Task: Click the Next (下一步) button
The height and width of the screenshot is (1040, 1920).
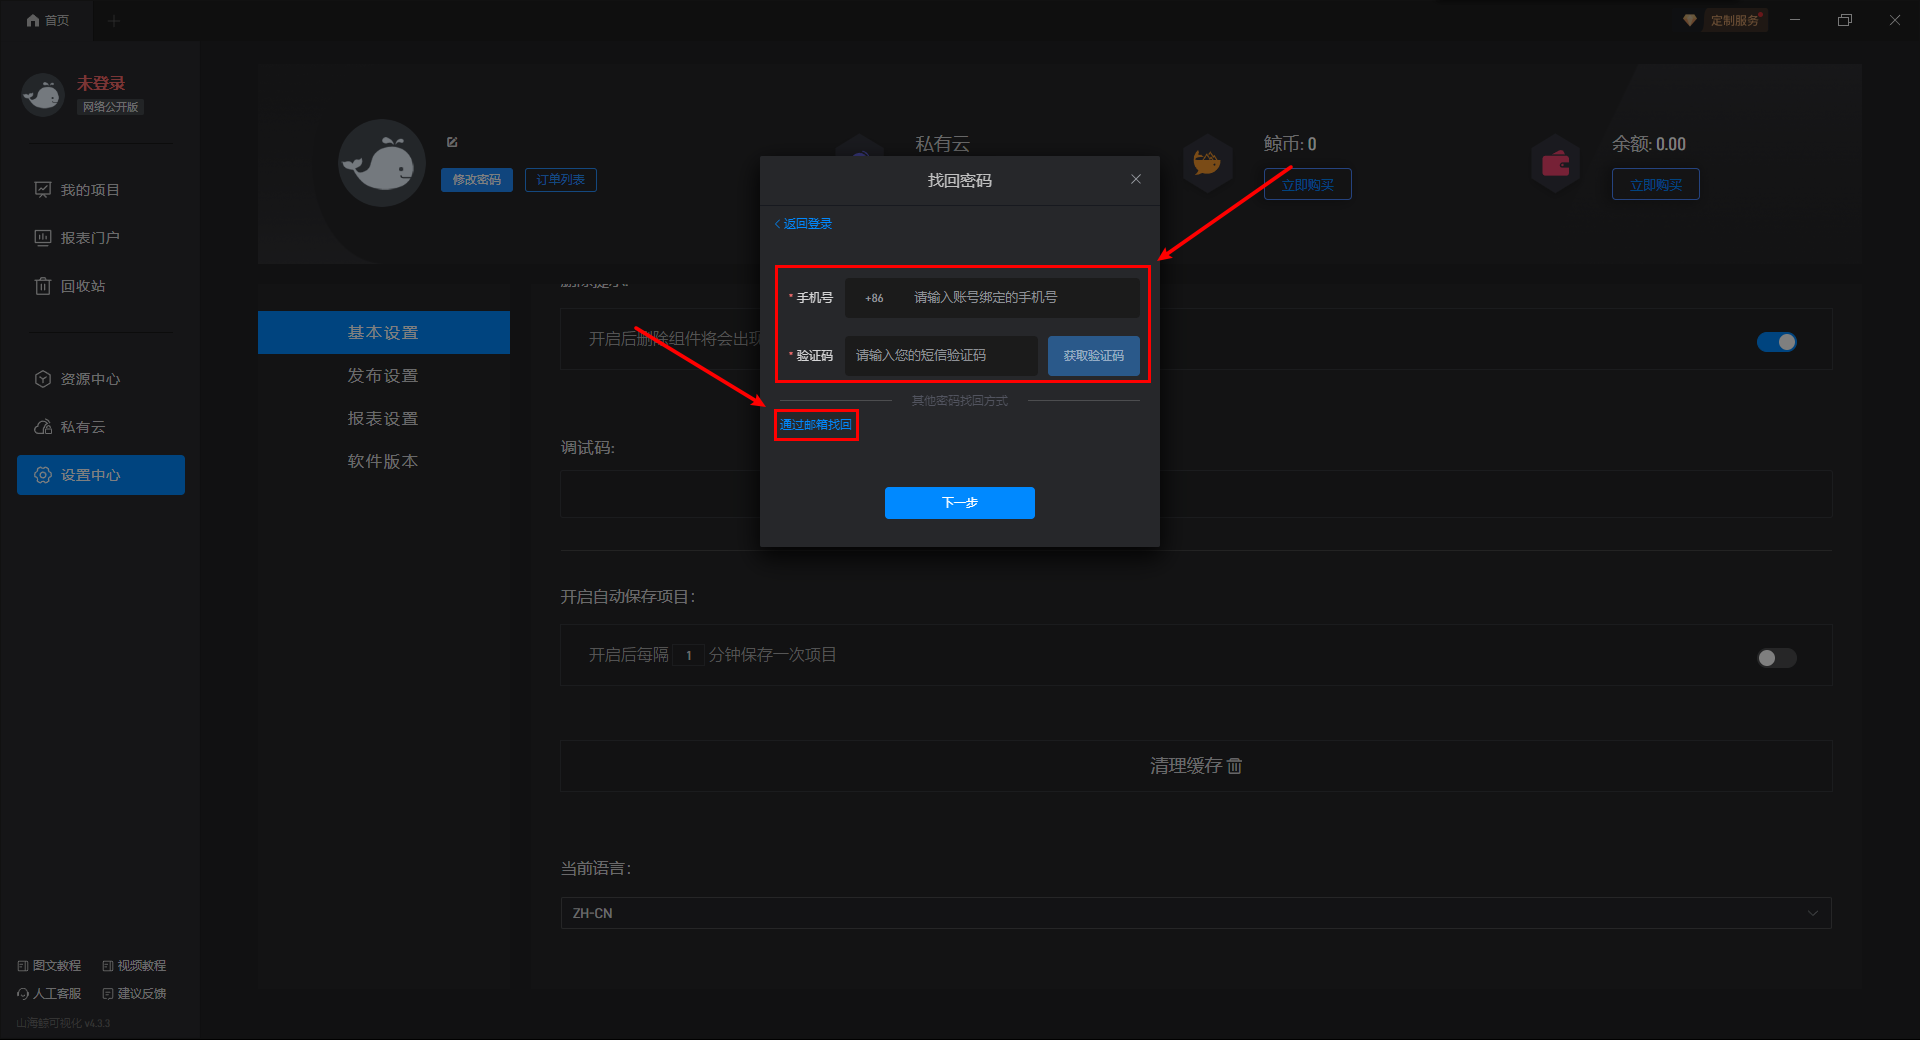Action: [959, 503]
